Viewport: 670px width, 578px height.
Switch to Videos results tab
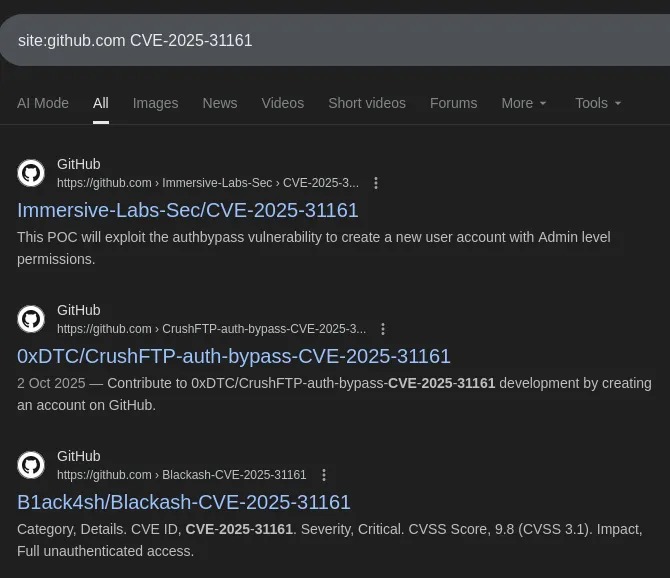pos(282,103)
